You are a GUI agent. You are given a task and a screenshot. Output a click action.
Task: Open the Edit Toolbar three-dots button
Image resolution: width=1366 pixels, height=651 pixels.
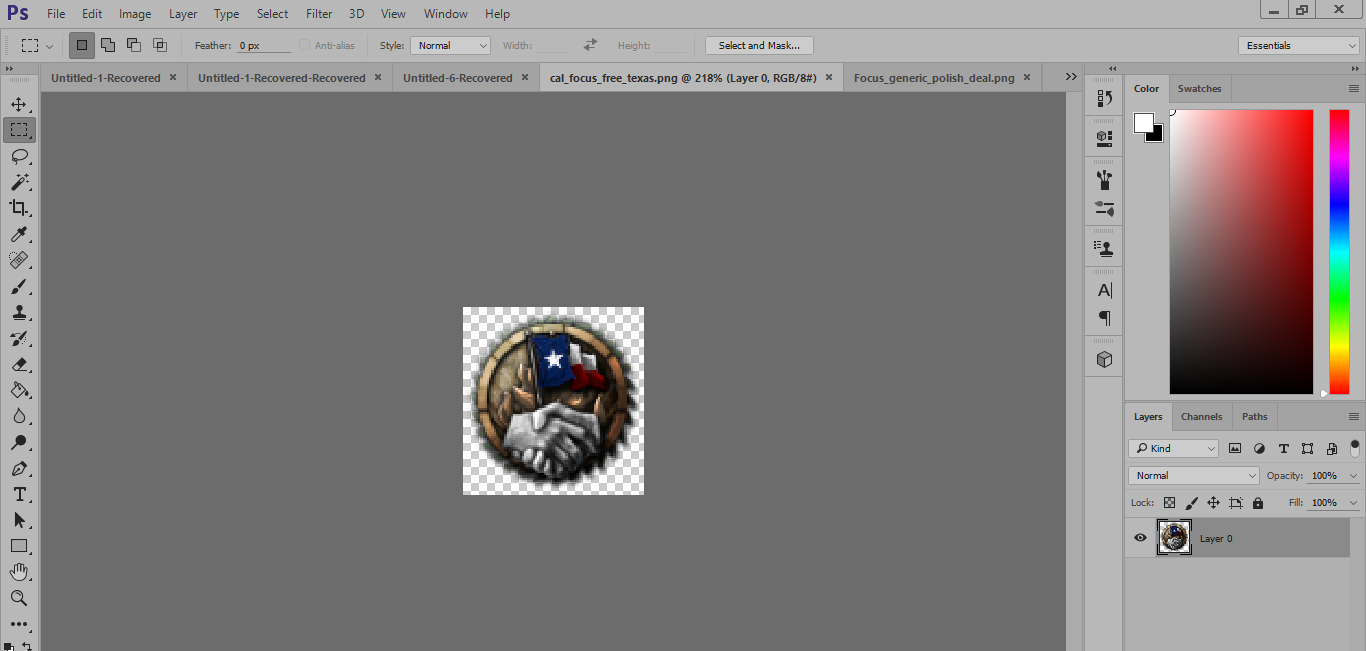[19, 624]
